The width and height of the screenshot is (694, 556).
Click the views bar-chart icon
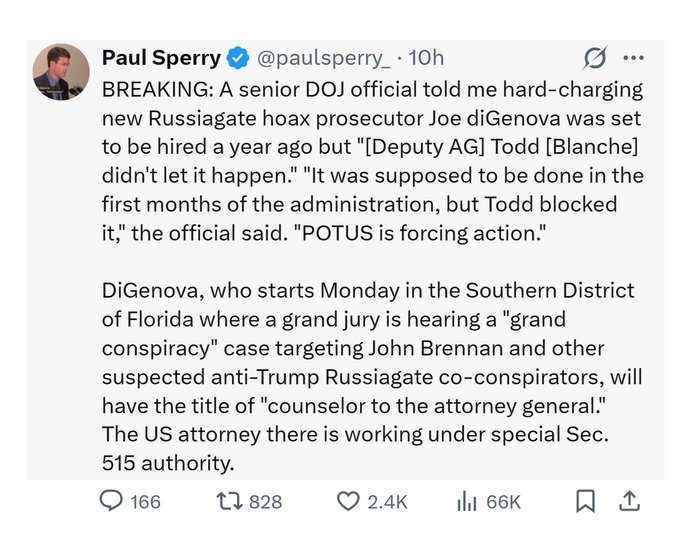tap(466, 502)
